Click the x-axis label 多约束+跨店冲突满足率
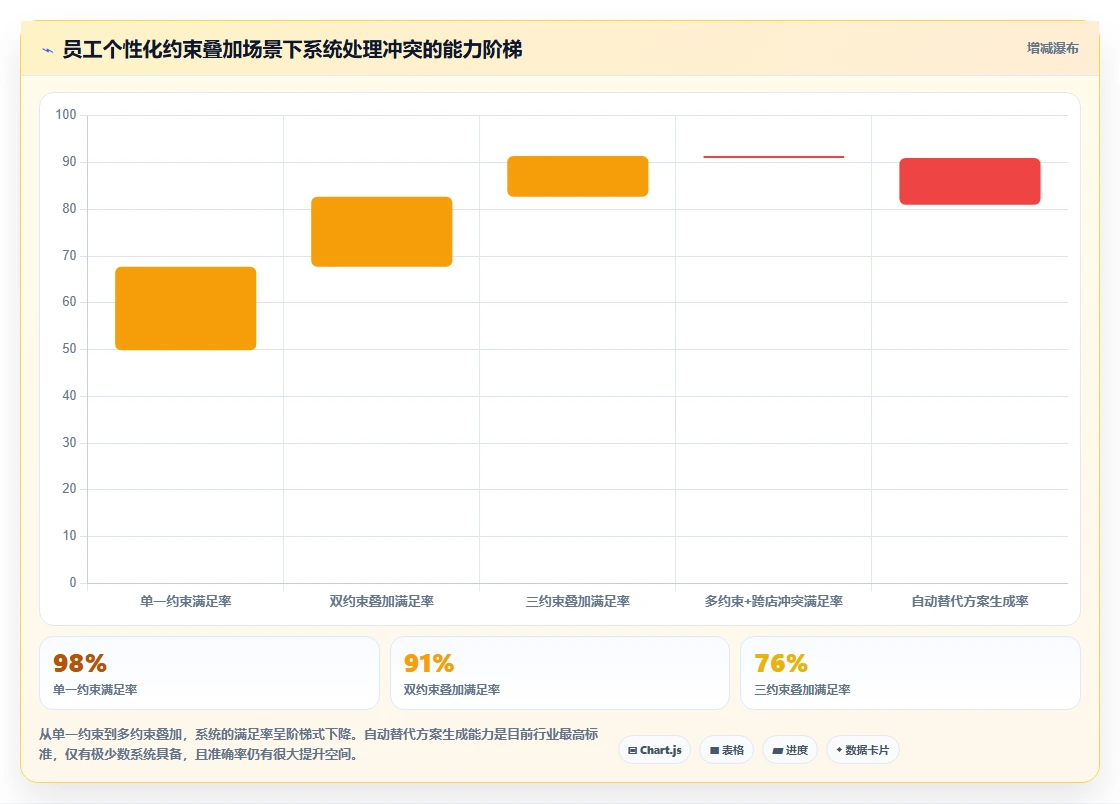The image size is (1120, 804). point(774,601)
